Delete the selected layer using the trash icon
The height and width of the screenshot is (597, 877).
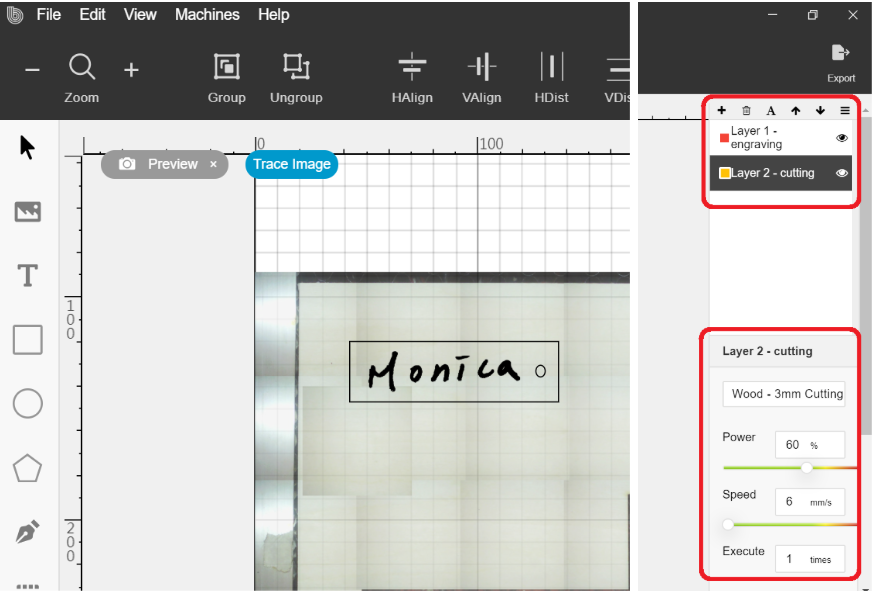[746, 110]
